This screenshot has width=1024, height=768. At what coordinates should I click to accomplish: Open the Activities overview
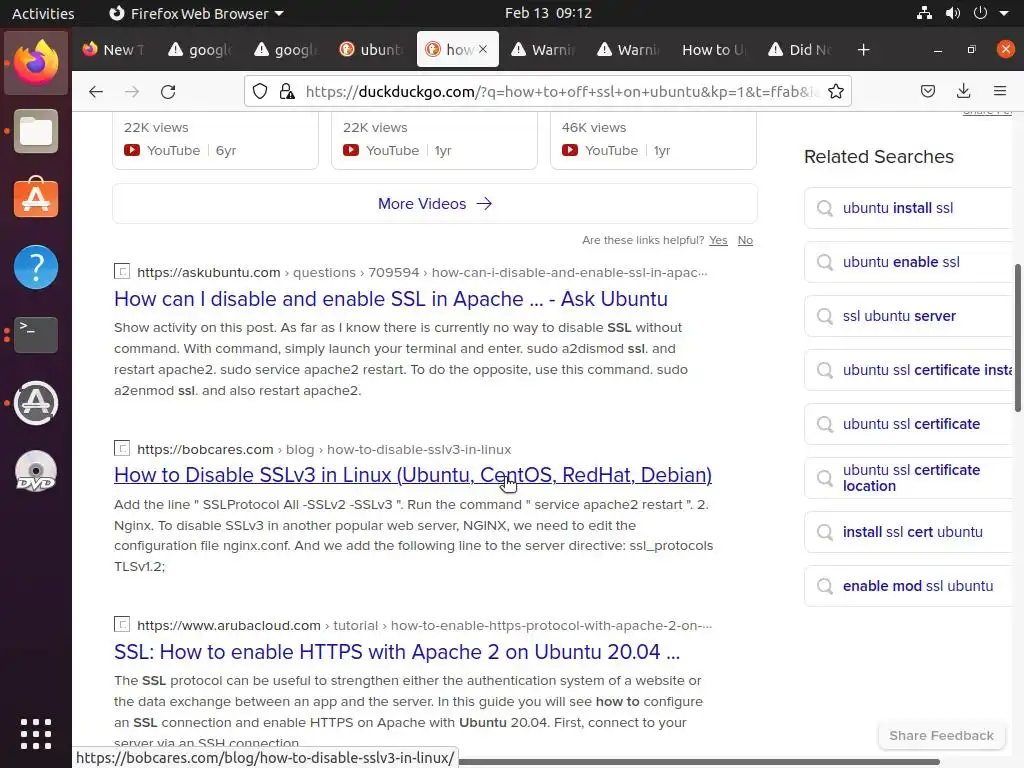[x=43, y=13]
